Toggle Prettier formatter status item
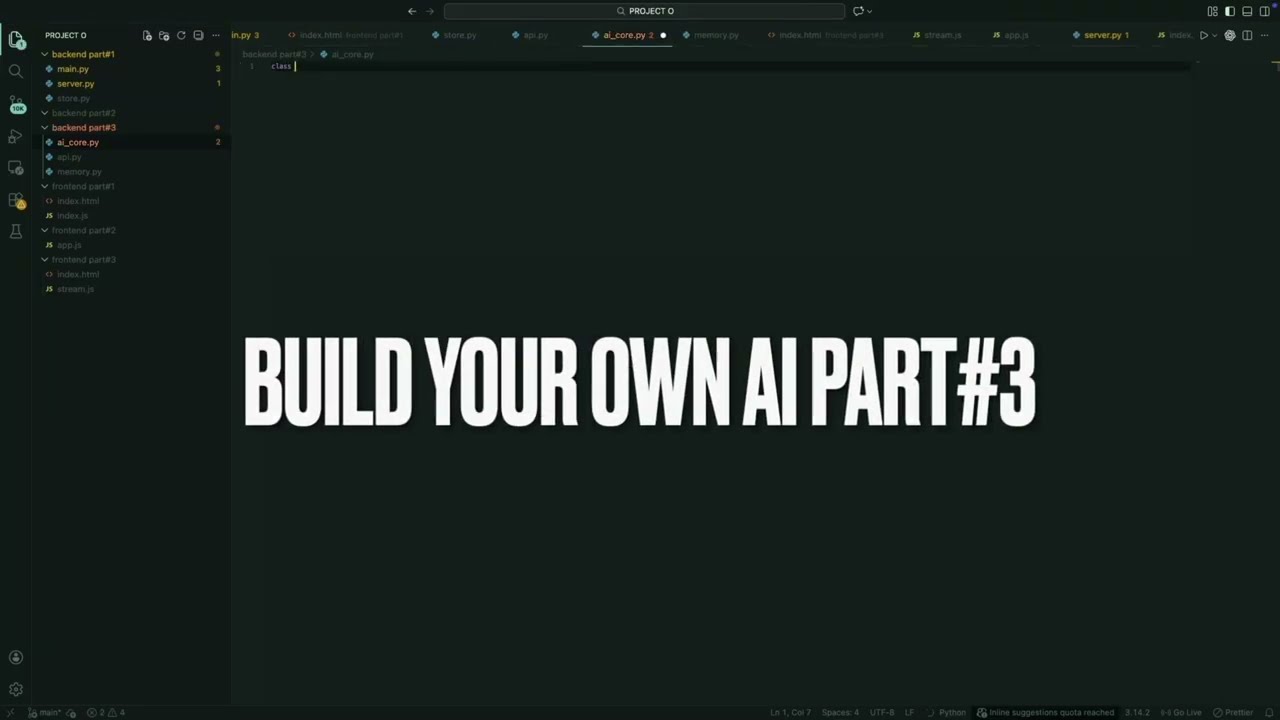 click(x=1233, y=713)
